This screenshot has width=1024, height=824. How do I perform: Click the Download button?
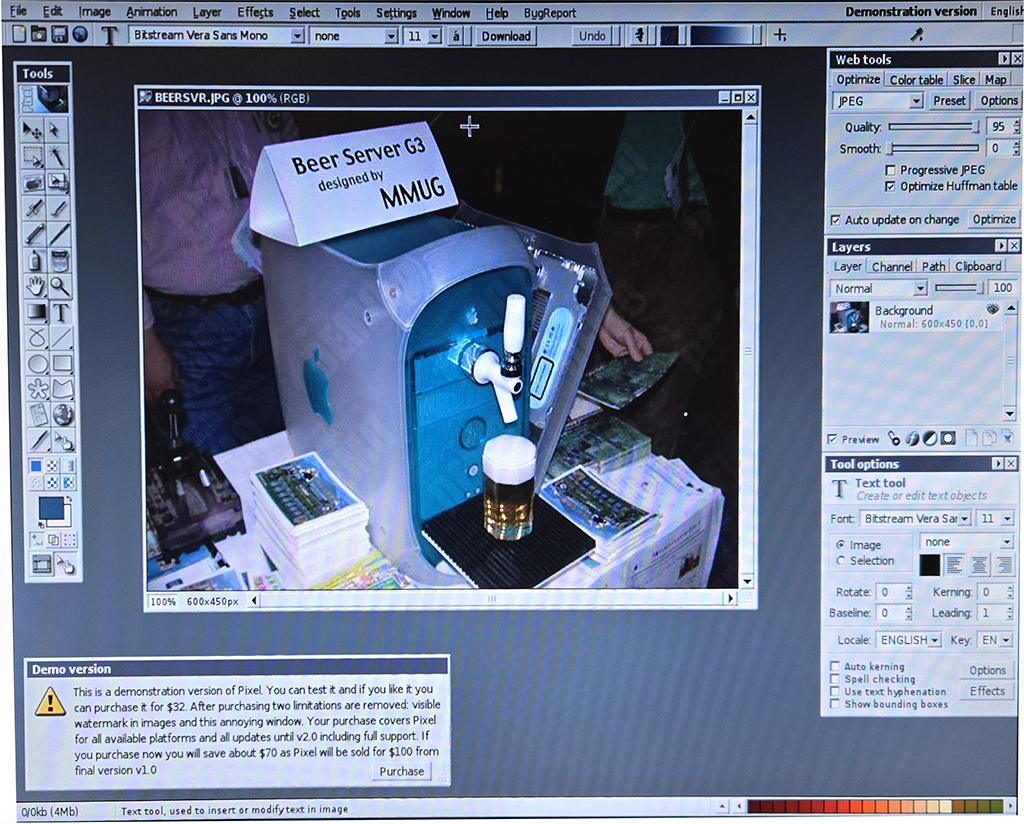[x=506, y=36]
